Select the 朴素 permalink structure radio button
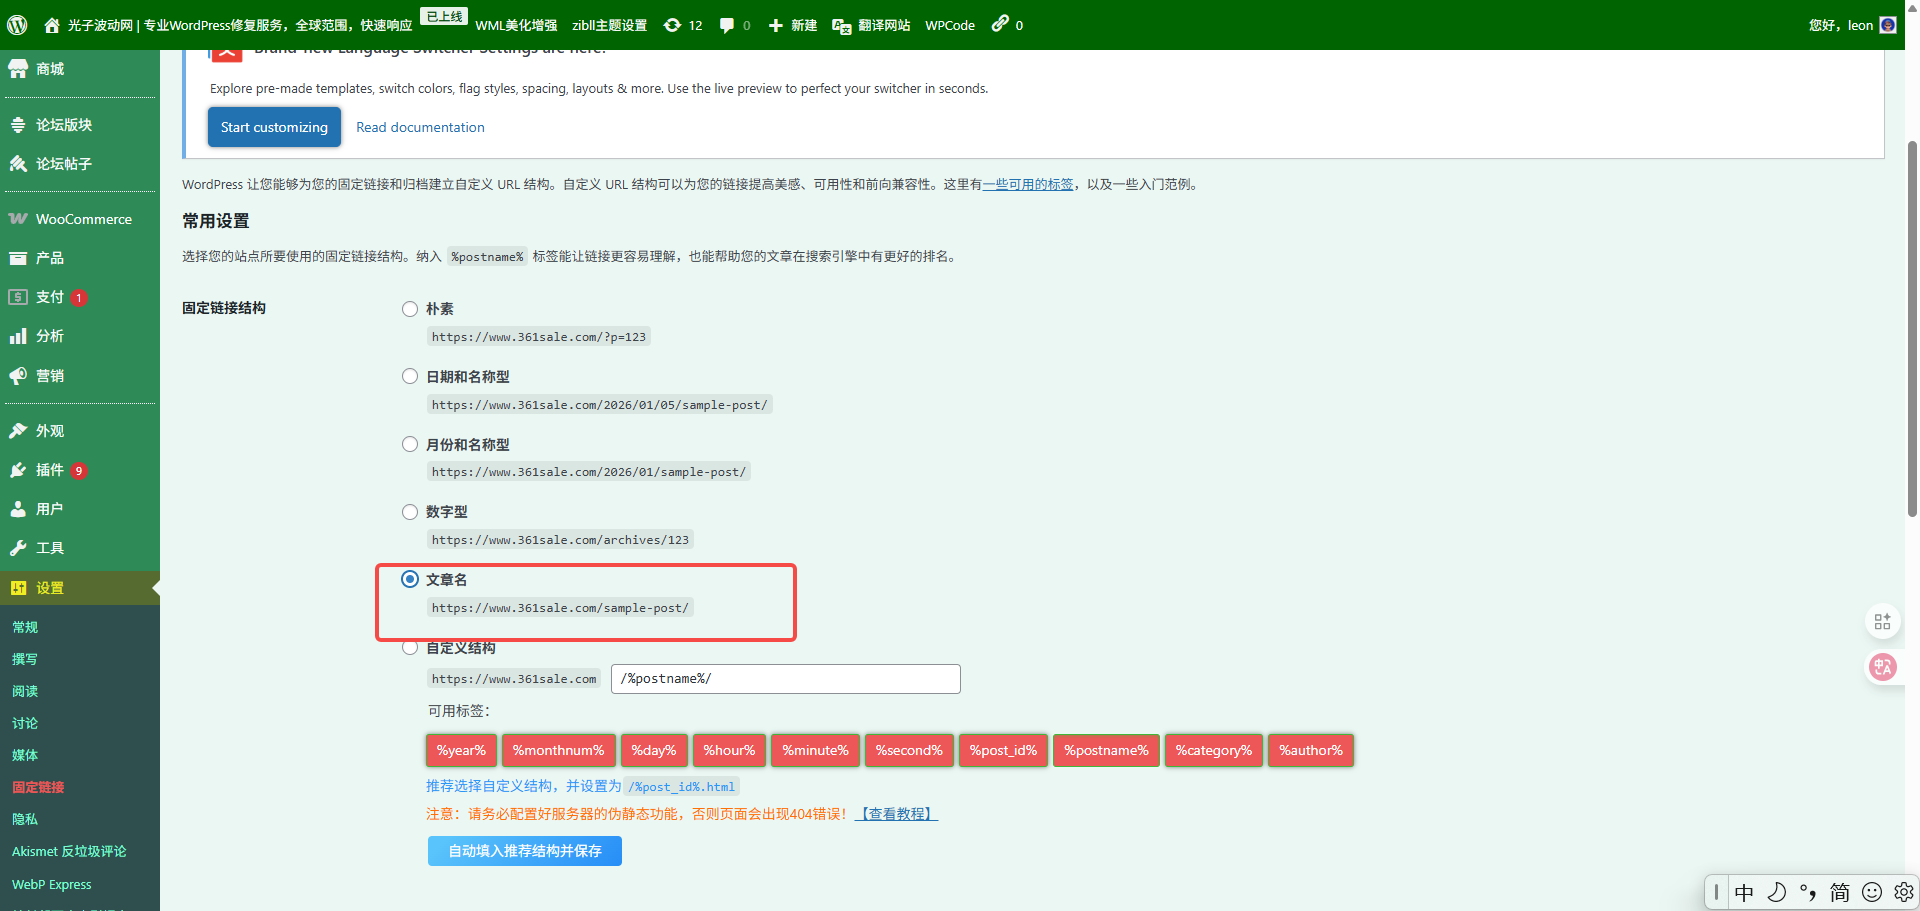Image resolution: width=1920 pixels, height=911 pixels. 409,308
